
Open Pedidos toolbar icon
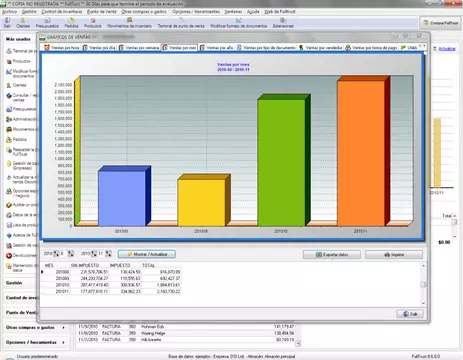71,23
